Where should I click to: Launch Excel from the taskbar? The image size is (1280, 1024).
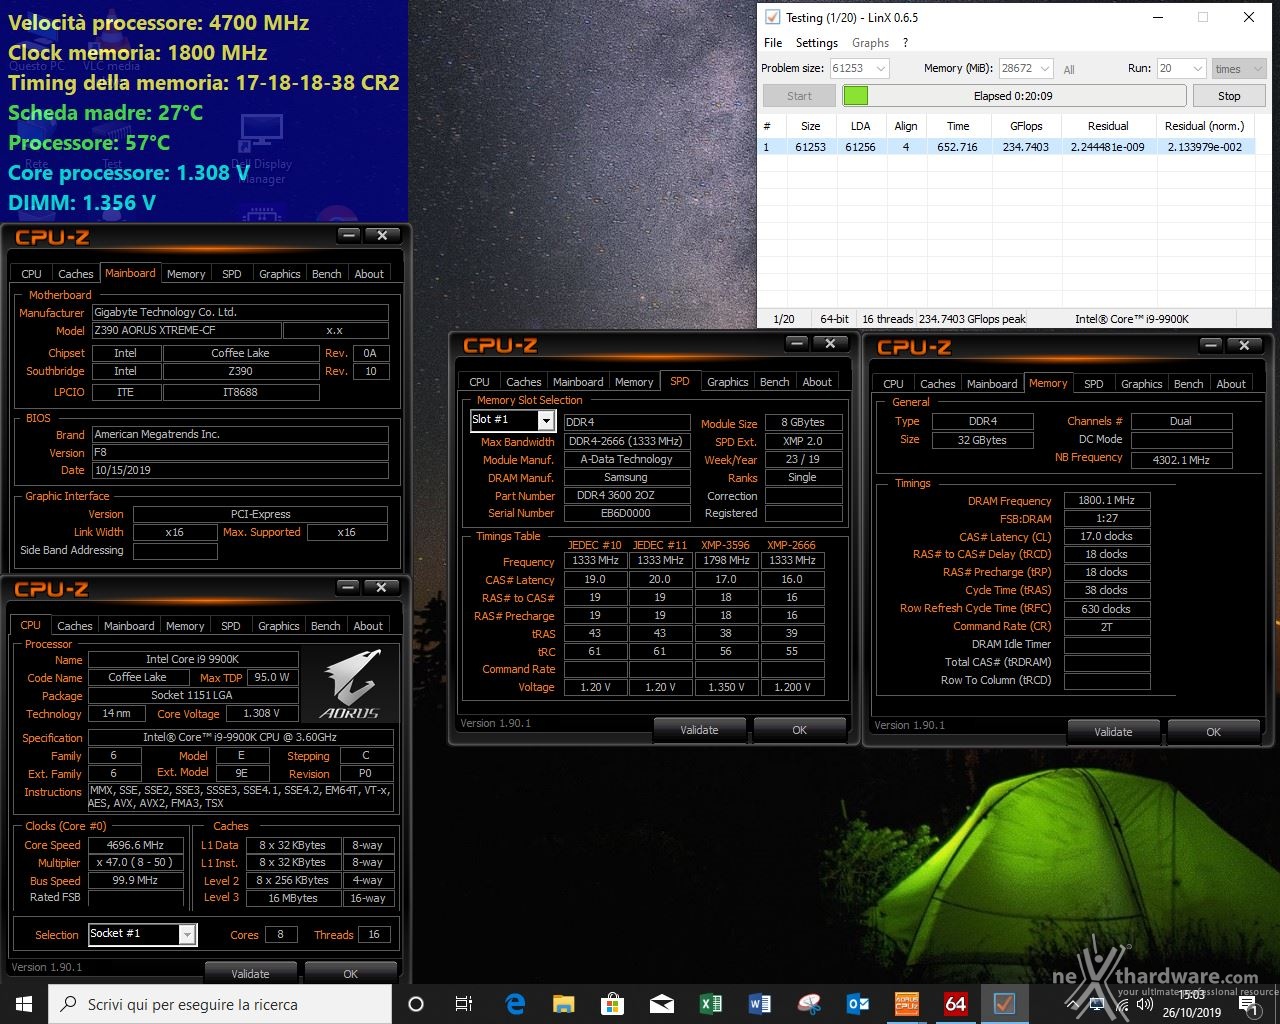point(710,1004)
